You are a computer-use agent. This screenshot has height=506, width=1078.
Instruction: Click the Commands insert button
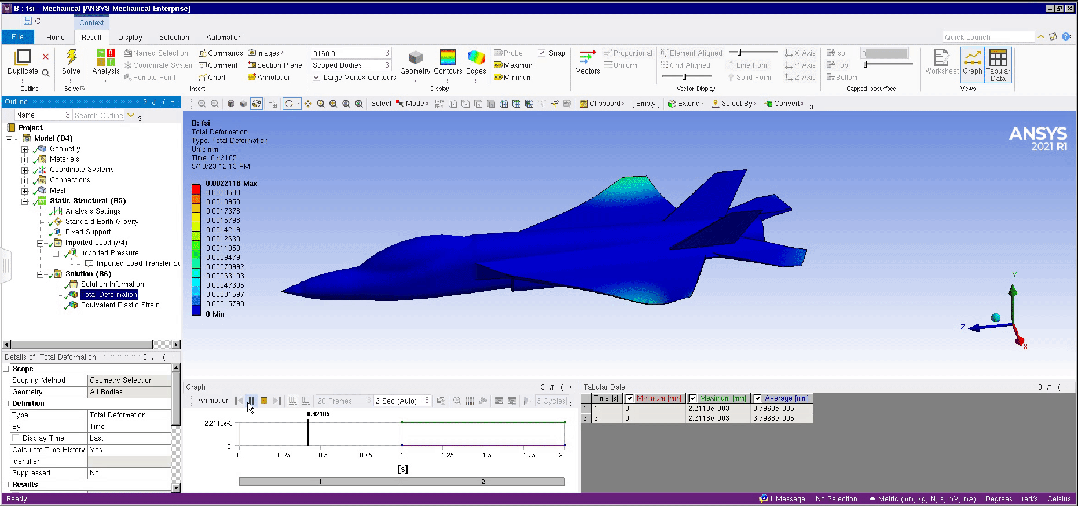tap(221, 53)
